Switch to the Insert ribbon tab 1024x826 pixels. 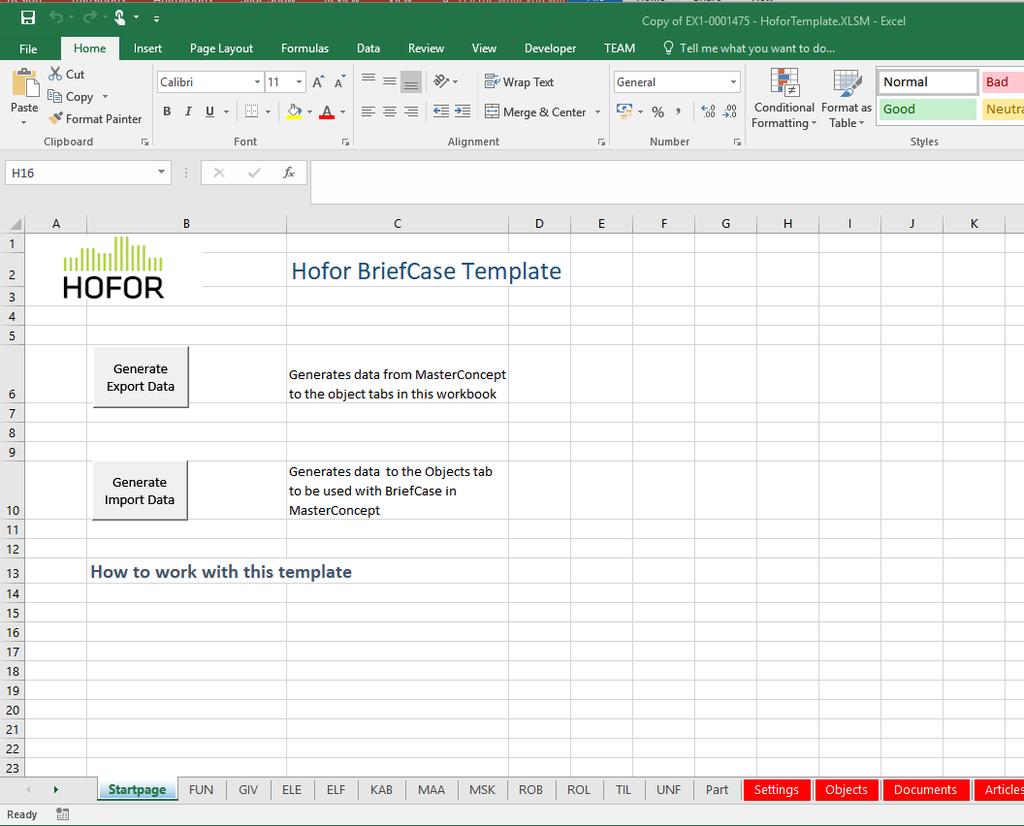(x=148, y=48)
